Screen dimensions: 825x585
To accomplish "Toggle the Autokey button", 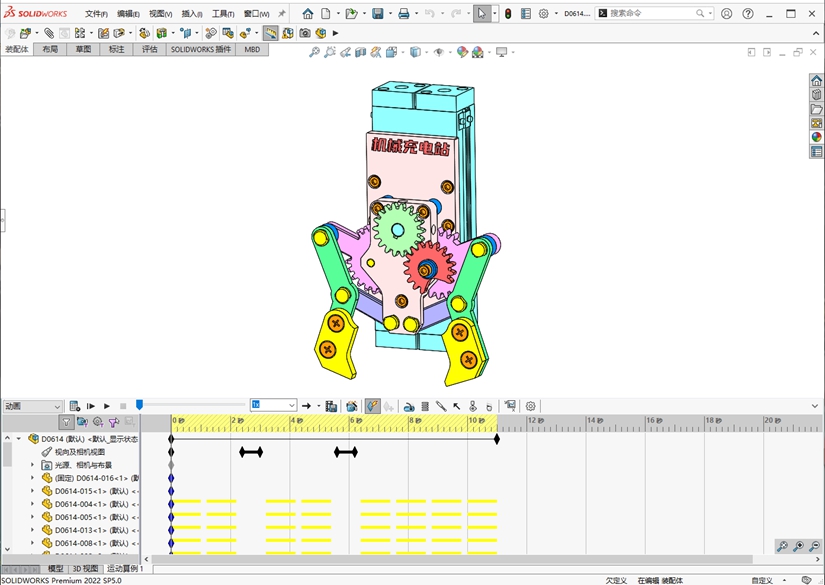I will tap(372, 406).
